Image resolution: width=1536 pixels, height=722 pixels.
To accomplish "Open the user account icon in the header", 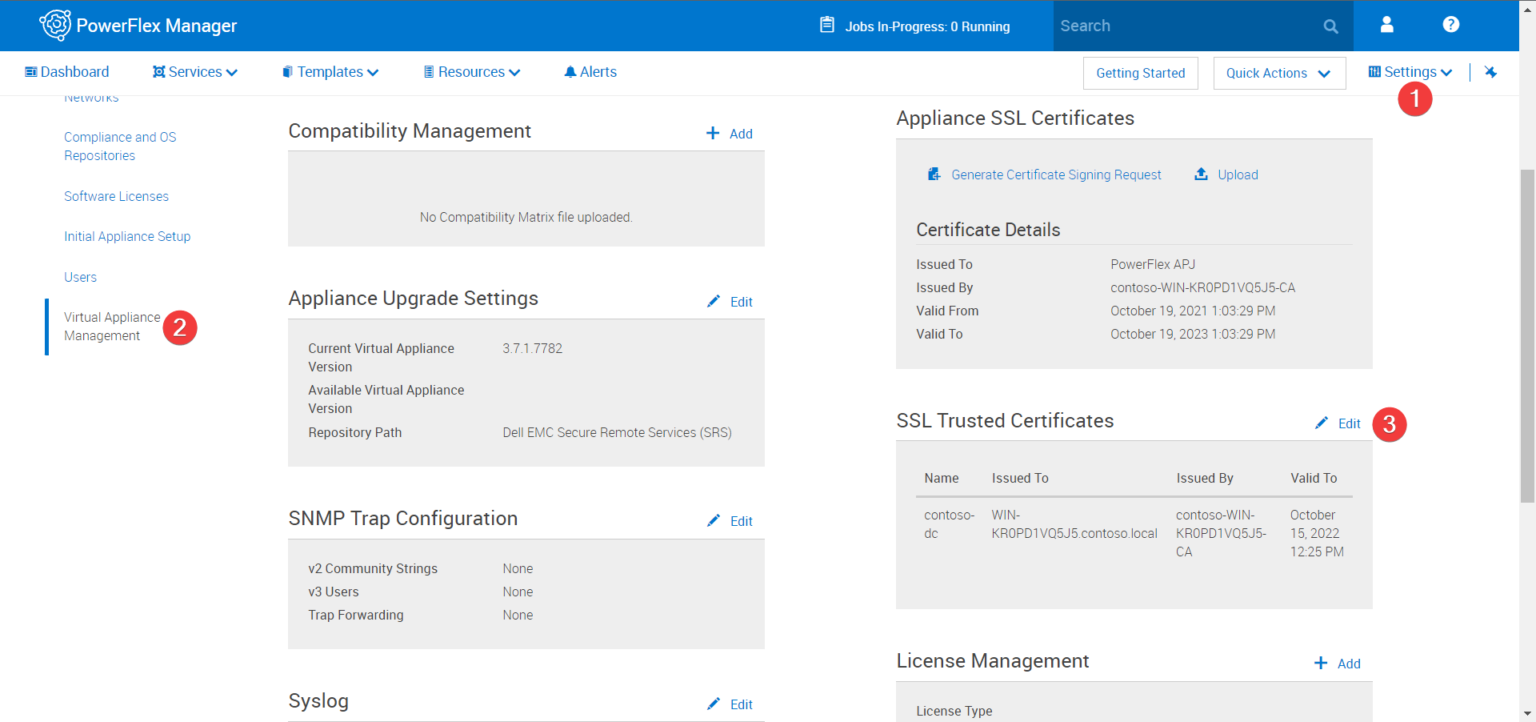I will [x=1386, y=26].
